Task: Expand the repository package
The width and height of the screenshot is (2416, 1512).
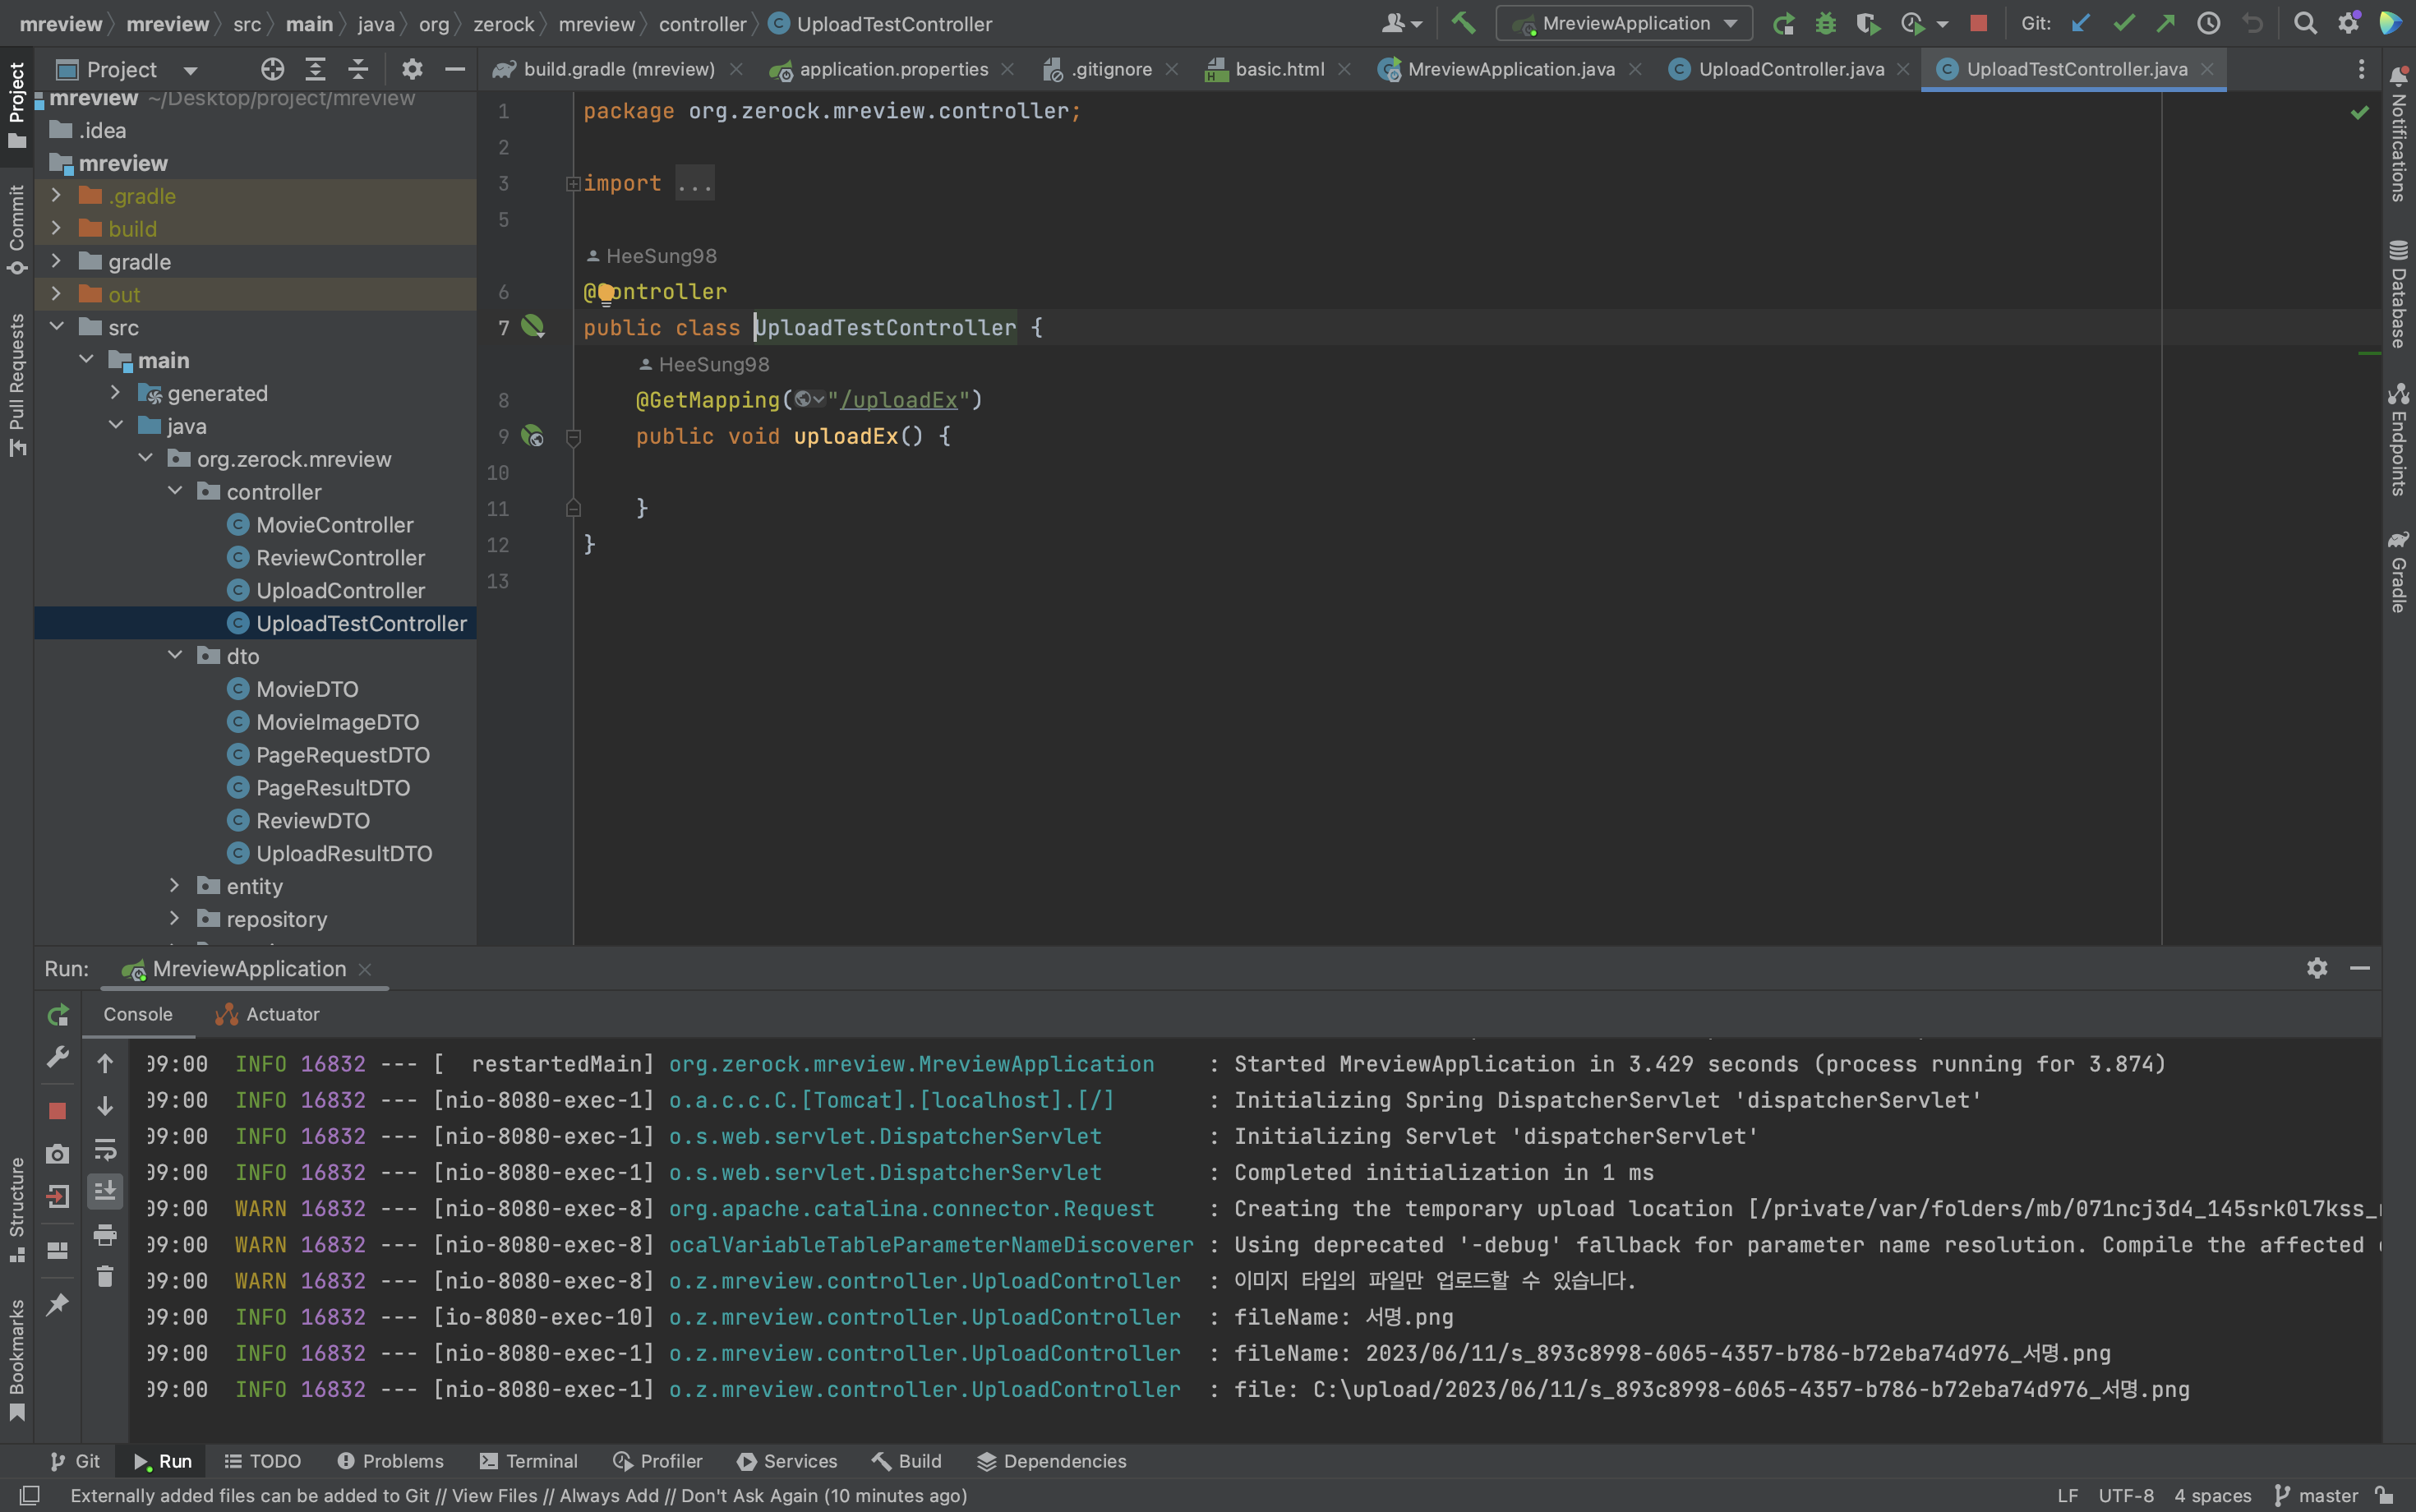Action: click(175, 918)
